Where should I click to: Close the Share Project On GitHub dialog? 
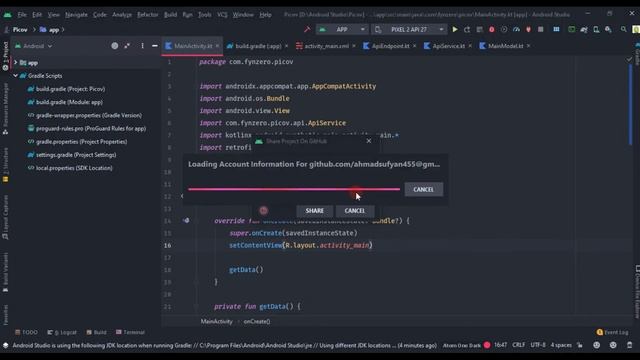369,141
